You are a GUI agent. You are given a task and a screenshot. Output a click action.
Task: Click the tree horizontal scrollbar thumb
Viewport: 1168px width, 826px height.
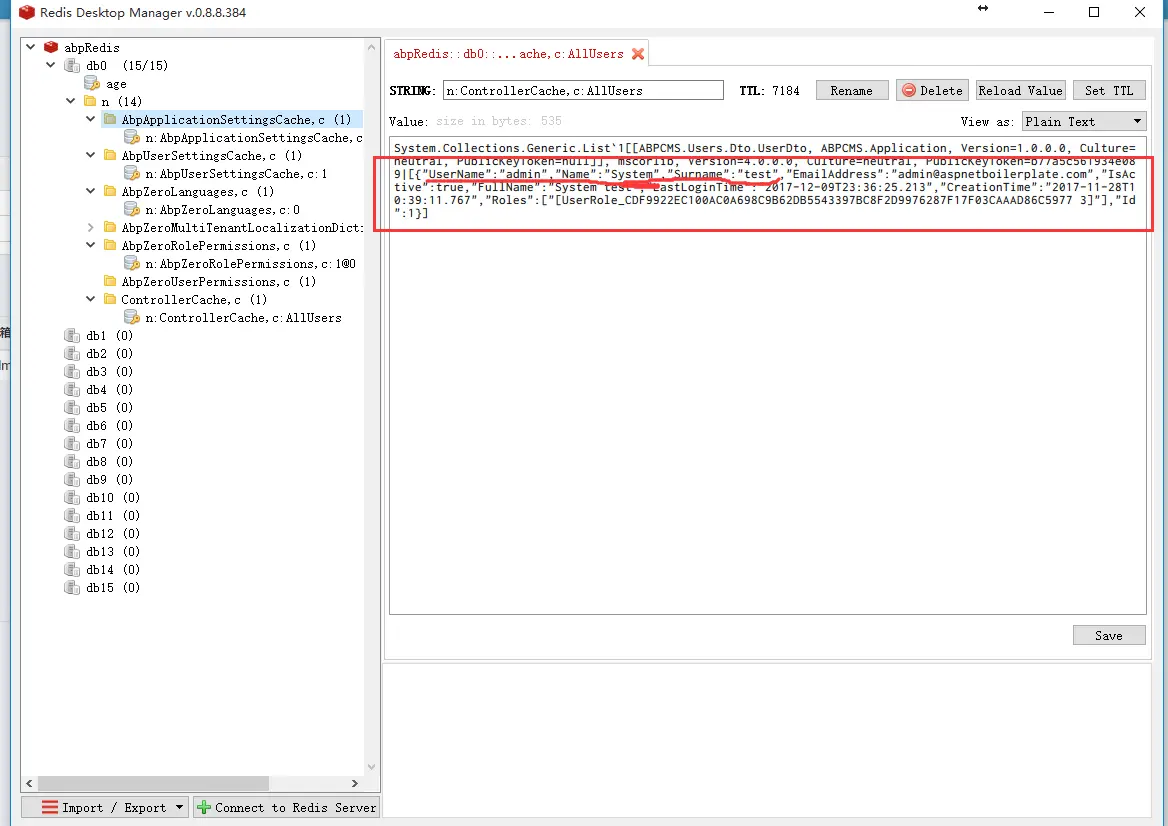tap(153, 784)
